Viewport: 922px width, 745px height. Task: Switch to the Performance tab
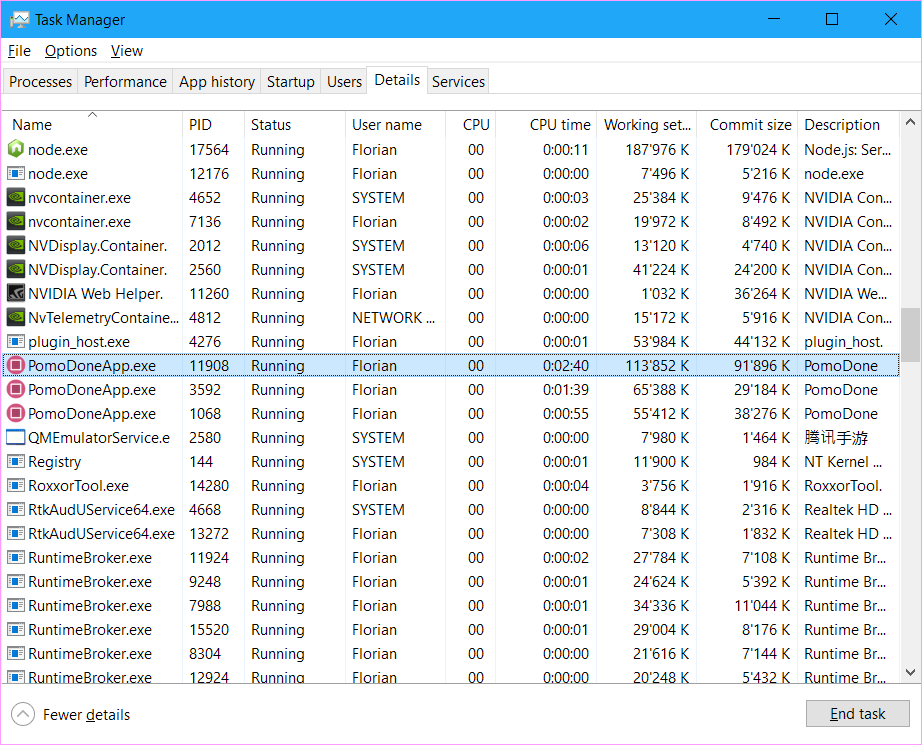[x=125, y=82]
